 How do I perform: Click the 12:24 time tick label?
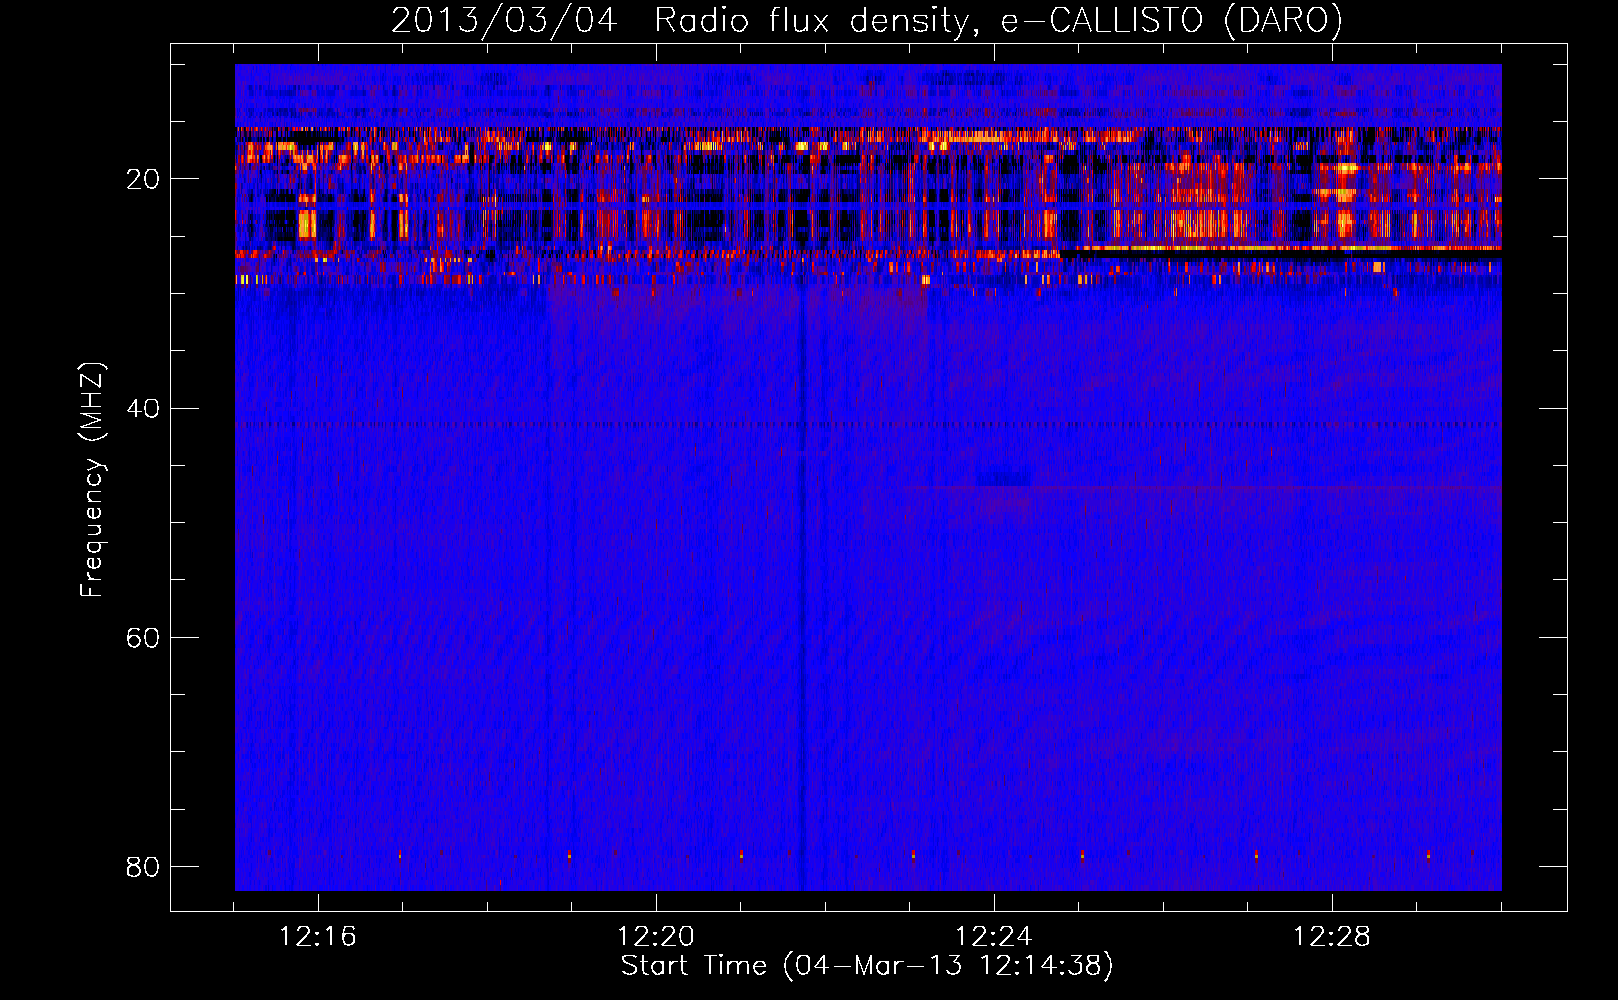pyautogui.click(x=994, y=936)
